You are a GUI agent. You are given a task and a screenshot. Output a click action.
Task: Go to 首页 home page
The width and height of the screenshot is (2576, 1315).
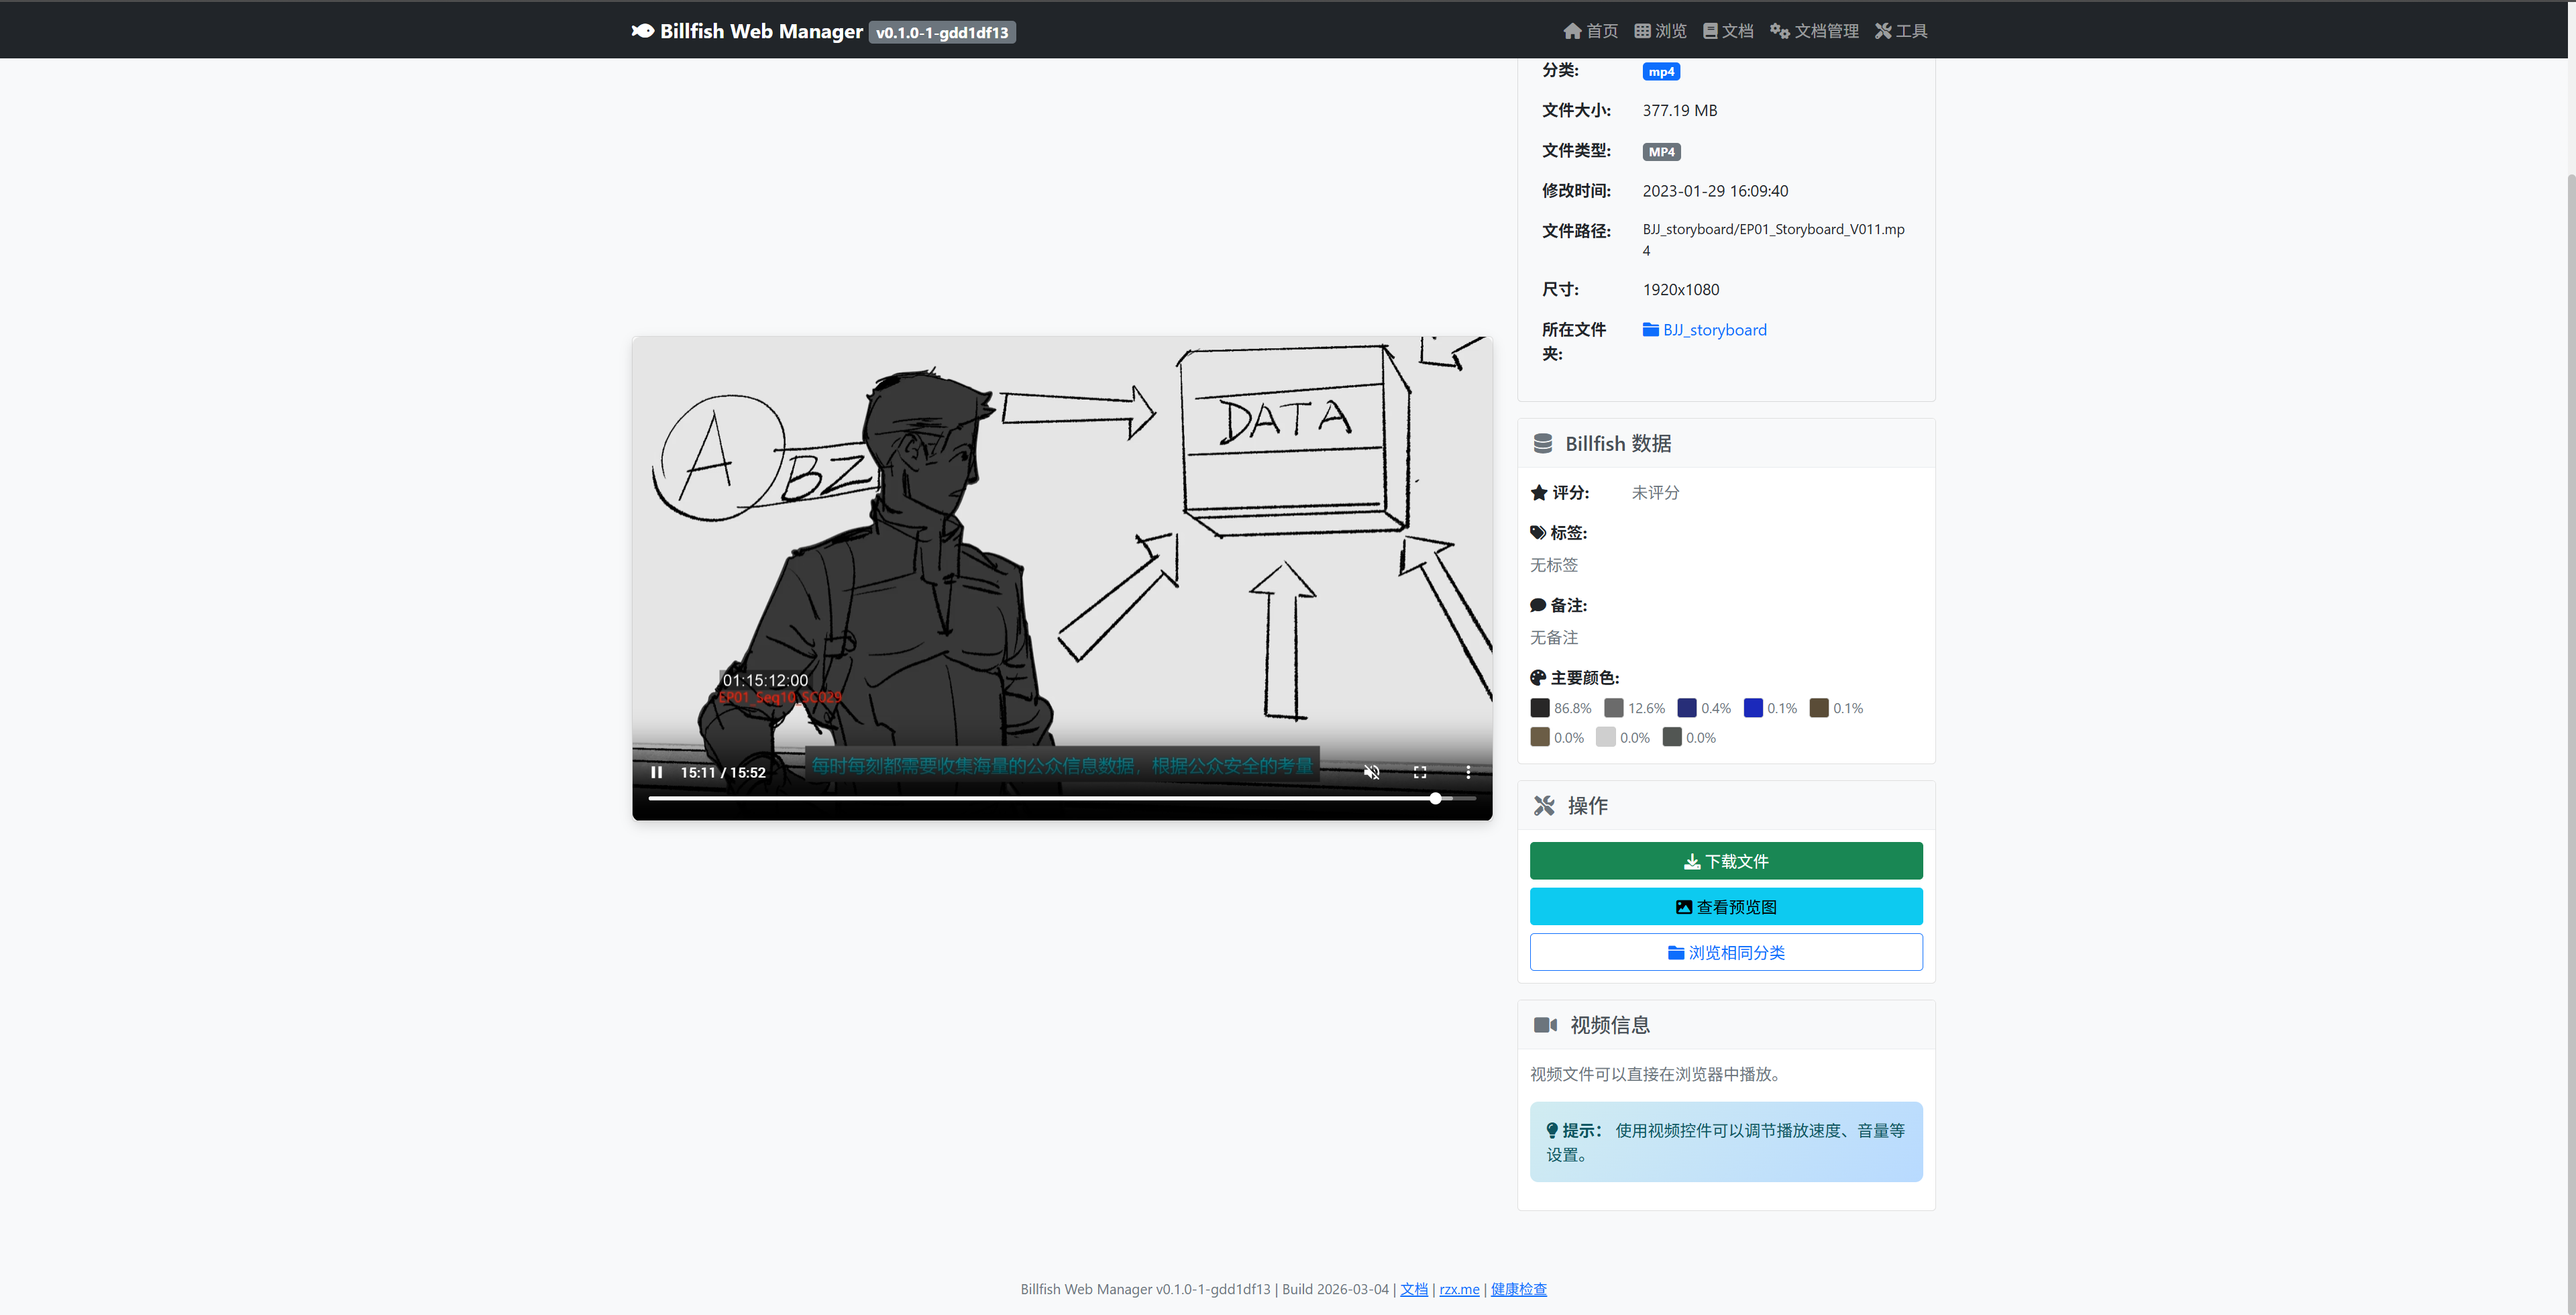[1590, 31]
